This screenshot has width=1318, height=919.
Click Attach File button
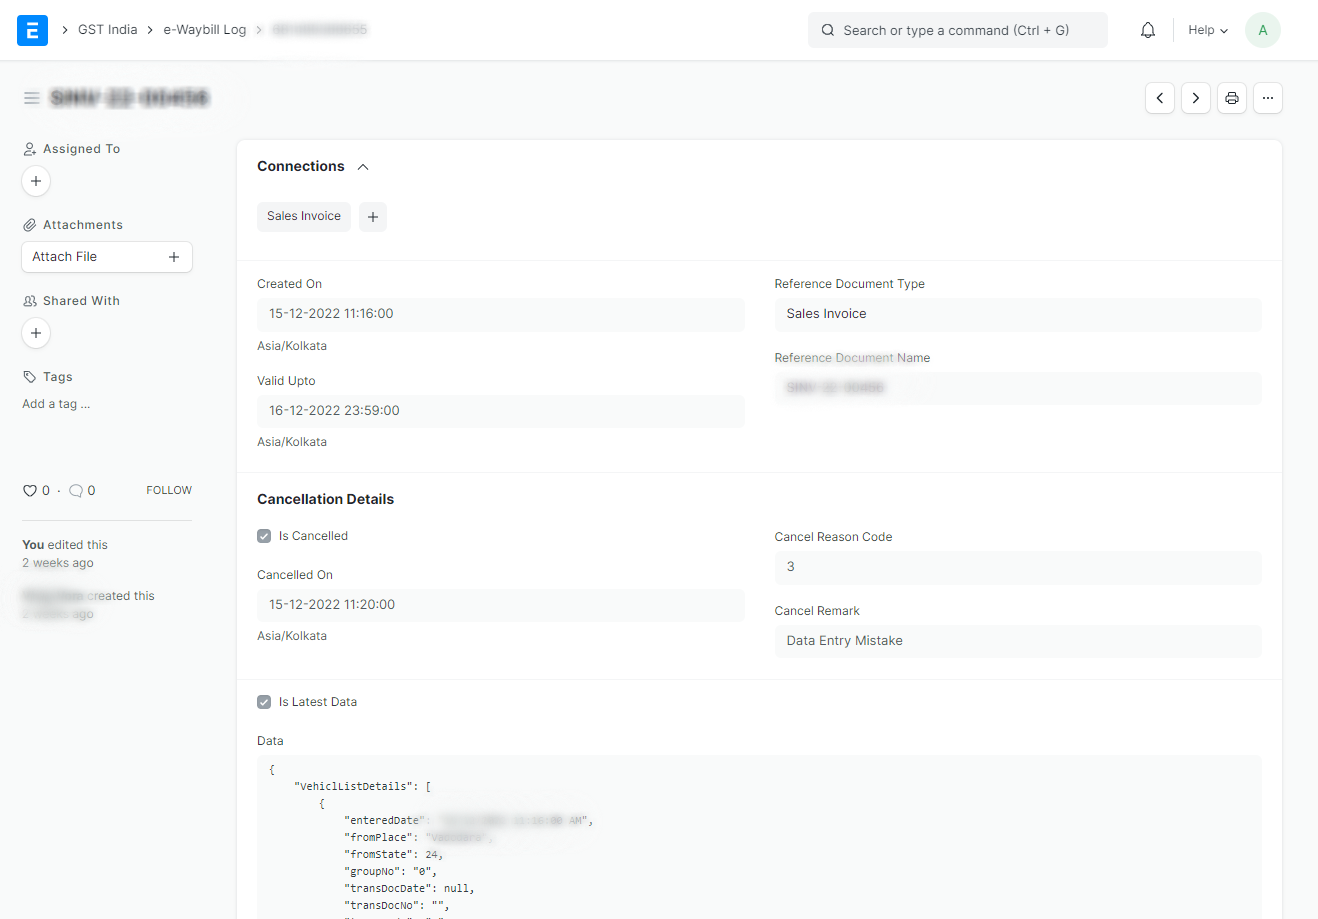pyautogui.click(x=107, y=257)
